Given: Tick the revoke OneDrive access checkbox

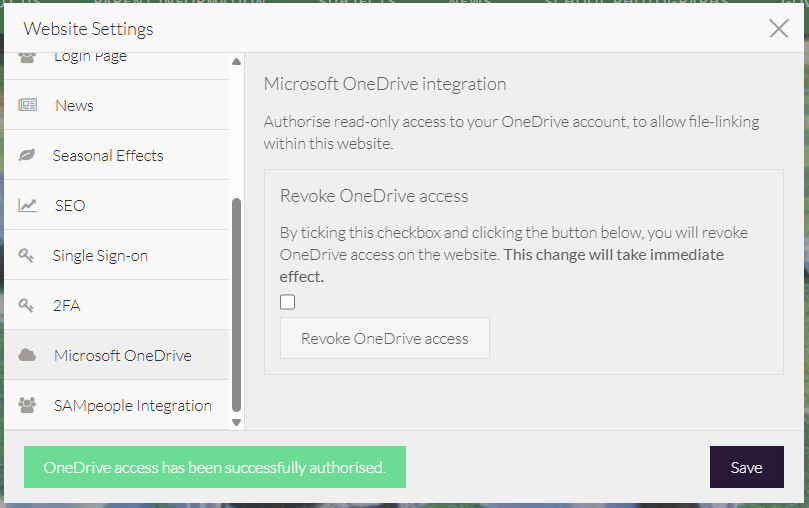Looking at the screenshot, I should [288, 302].
